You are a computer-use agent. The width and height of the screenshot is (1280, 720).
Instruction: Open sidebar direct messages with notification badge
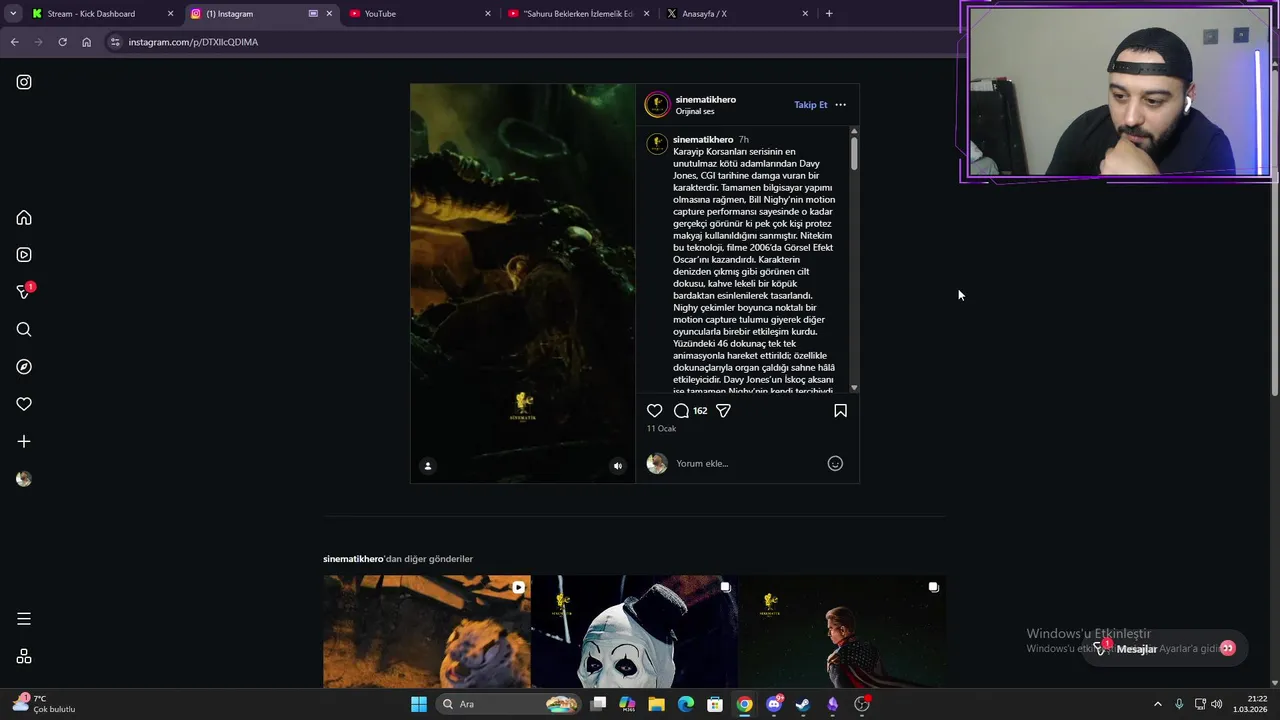25,291
